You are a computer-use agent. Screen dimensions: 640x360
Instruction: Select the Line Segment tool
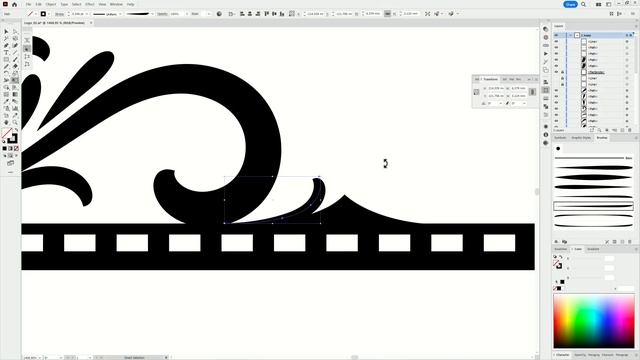pyautogui.click(x=15, y=53)
